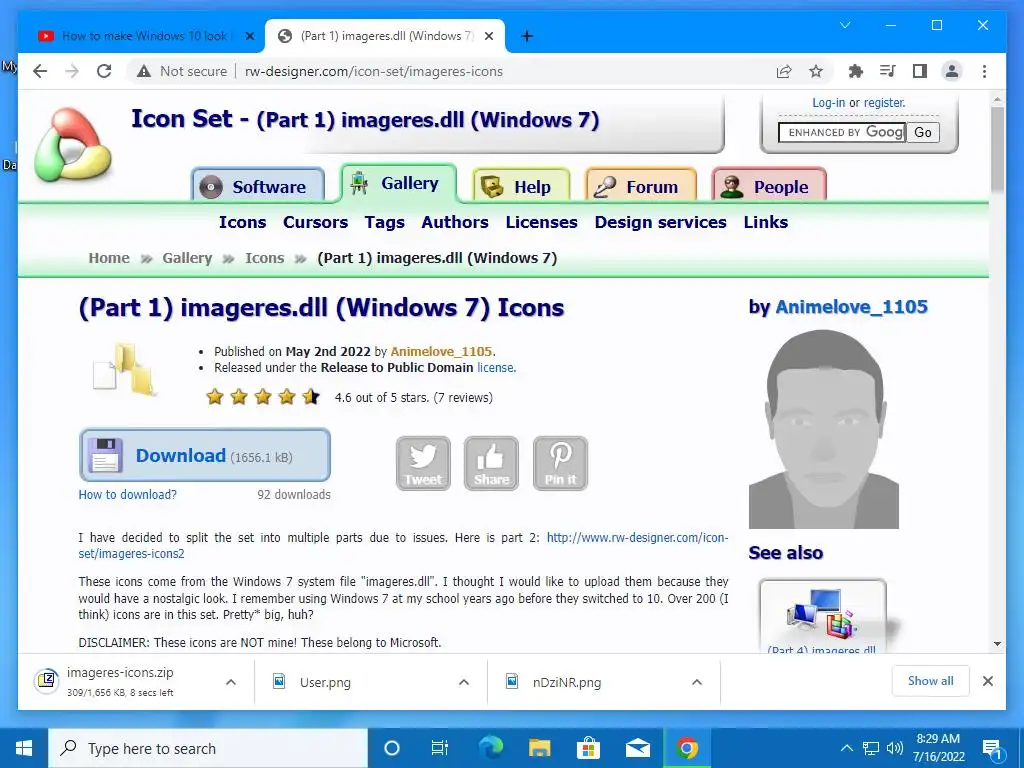This screenshot has height=768, width=1024.
Task: Click the share page icon in address bar
Action: [784, 71]
